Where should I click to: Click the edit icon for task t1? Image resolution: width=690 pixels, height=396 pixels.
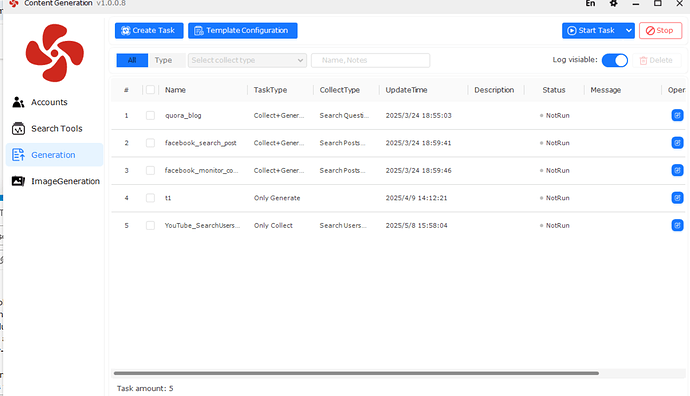pyautogui.click(x=677, y=198)
